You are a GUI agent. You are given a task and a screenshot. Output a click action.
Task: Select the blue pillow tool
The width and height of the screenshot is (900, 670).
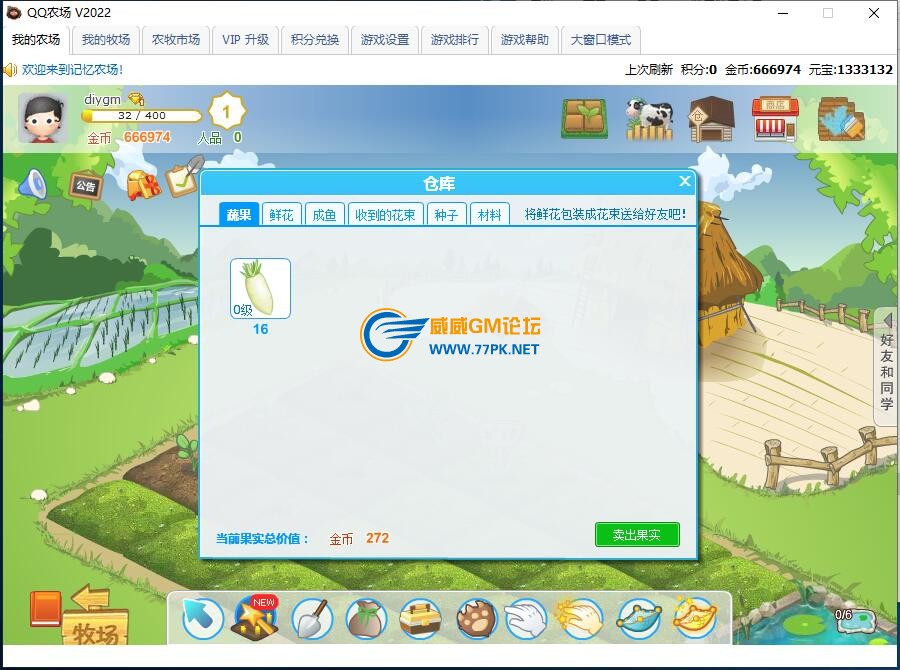click(x=638, y=619)
